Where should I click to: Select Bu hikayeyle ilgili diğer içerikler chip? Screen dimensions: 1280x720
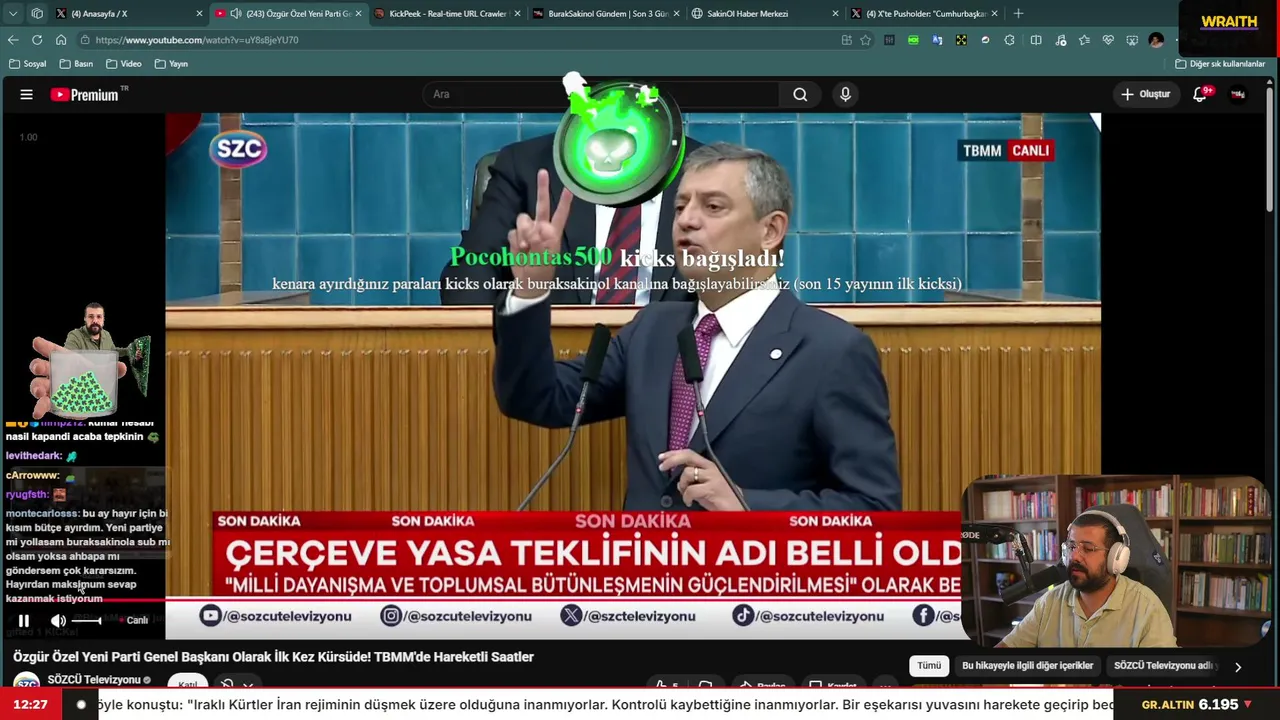point(1027,666)
